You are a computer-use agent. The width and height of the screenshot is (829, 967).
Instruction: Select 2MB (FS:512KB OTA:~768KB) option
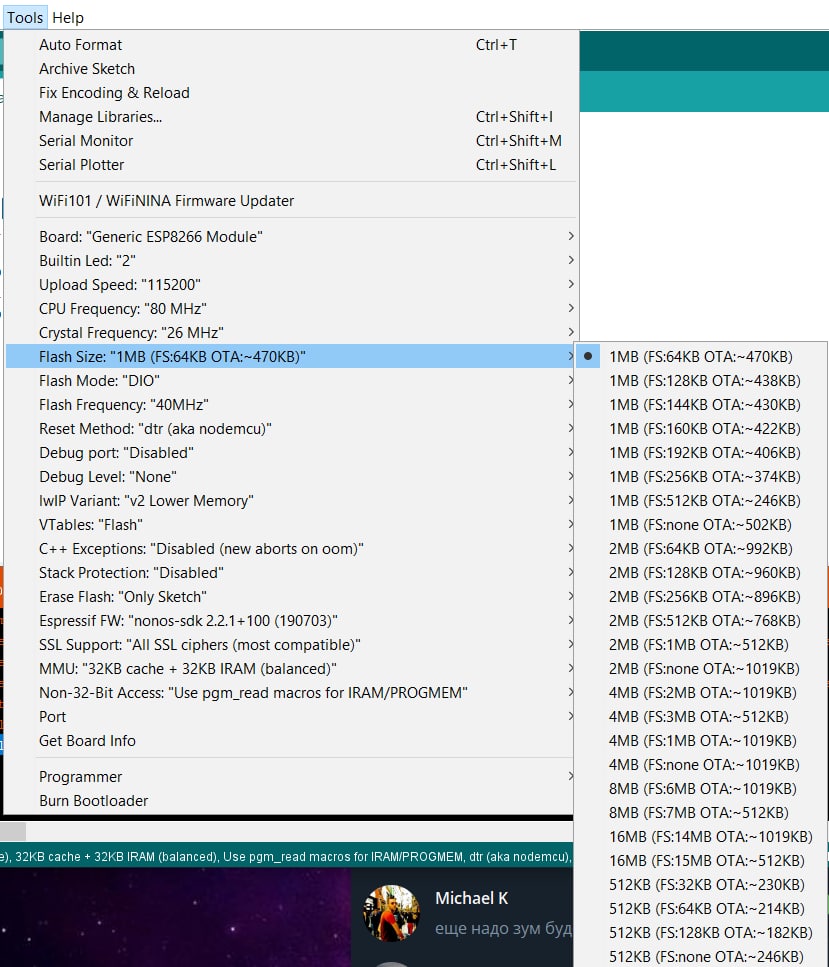[701, 621]
